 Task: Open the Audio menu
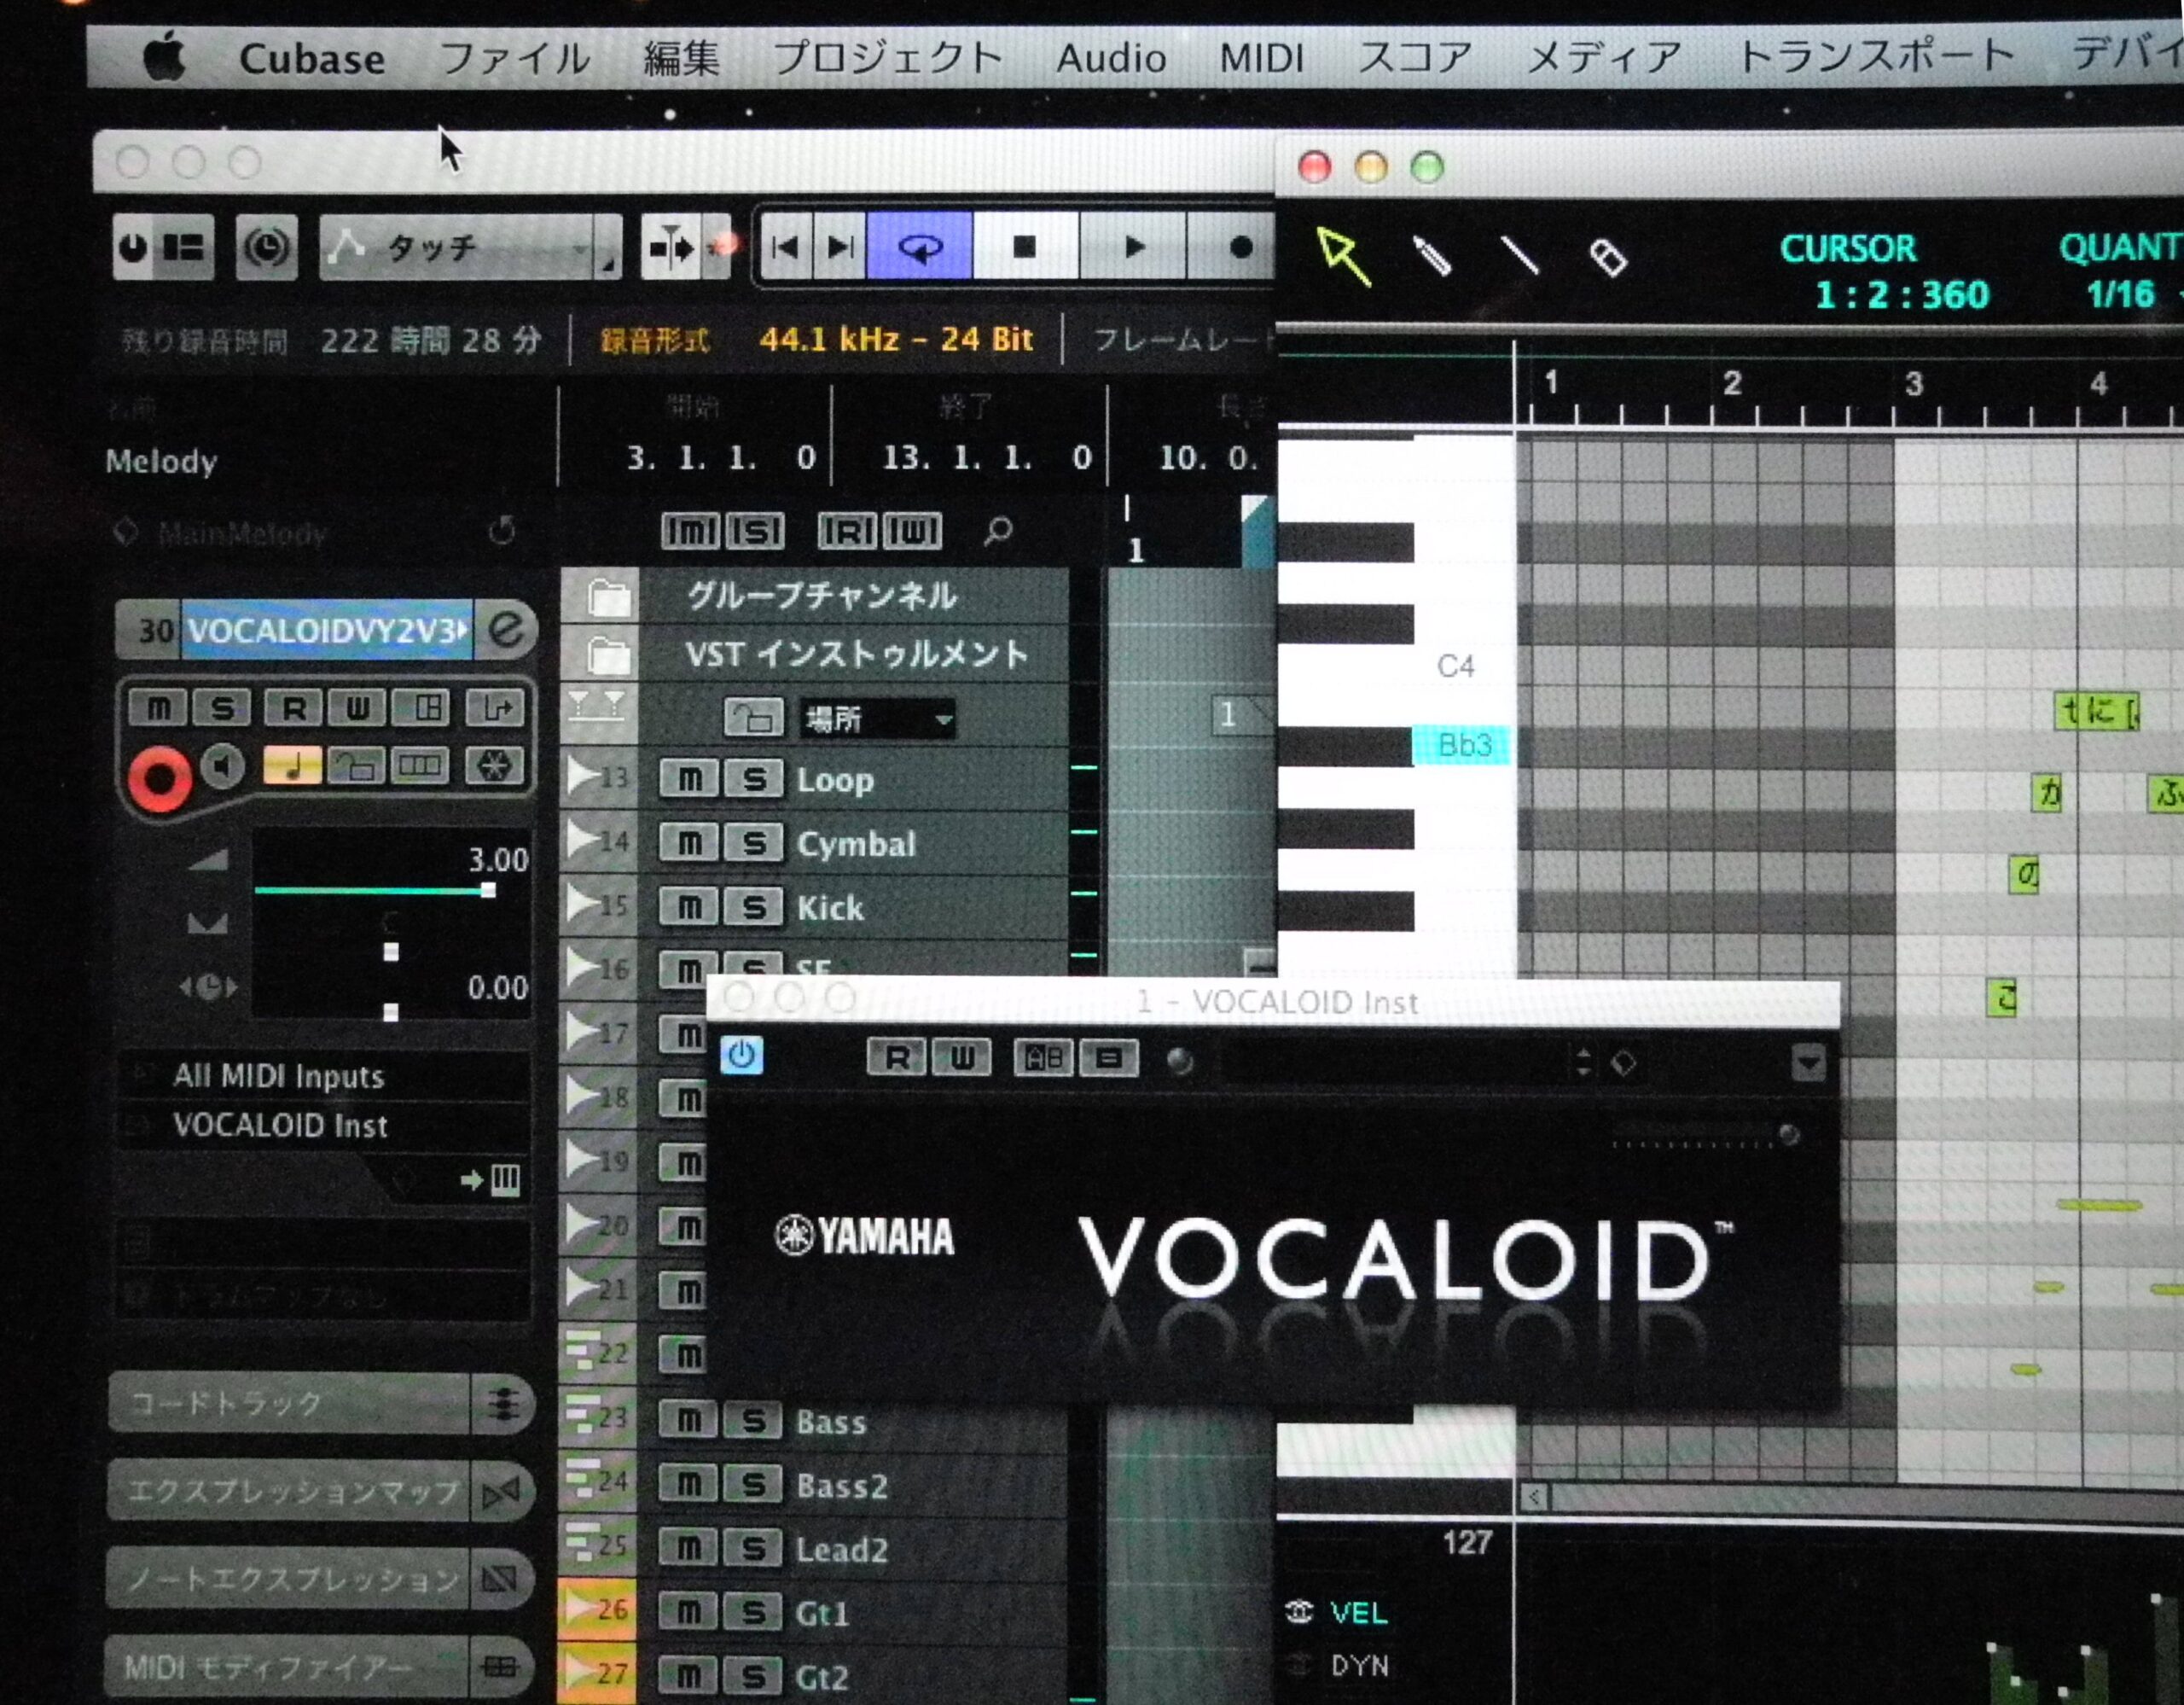point(1111,57)
